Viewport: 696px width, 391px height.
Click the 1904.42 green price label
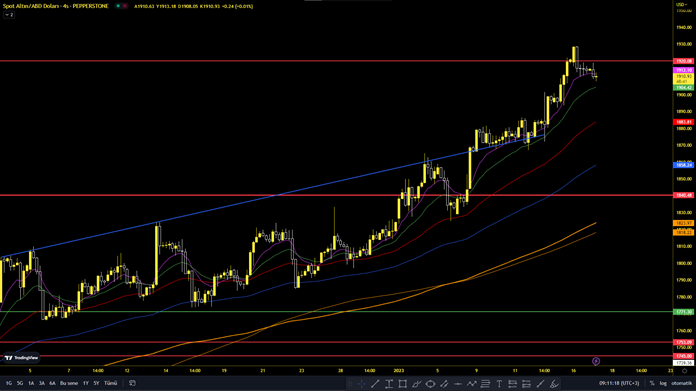point(683,88)
